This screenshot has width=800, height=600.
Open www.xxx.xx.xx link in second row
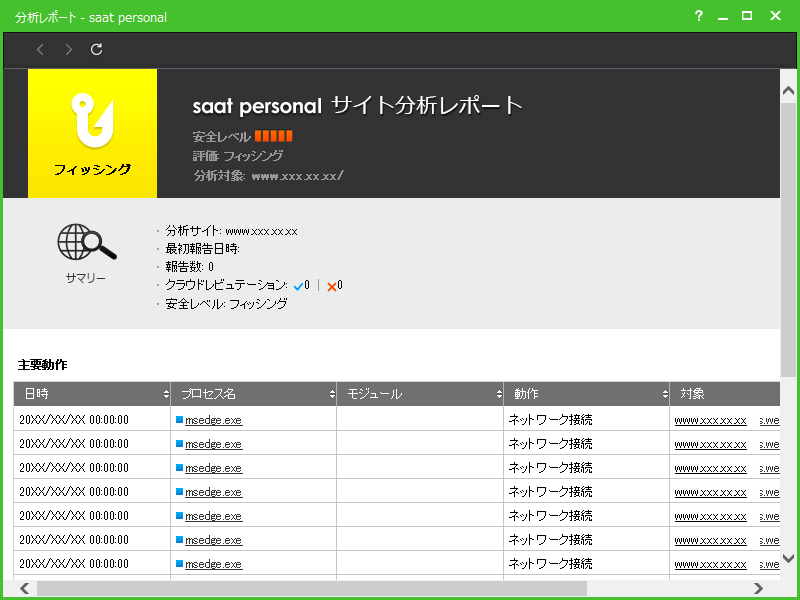click(710, 445)
